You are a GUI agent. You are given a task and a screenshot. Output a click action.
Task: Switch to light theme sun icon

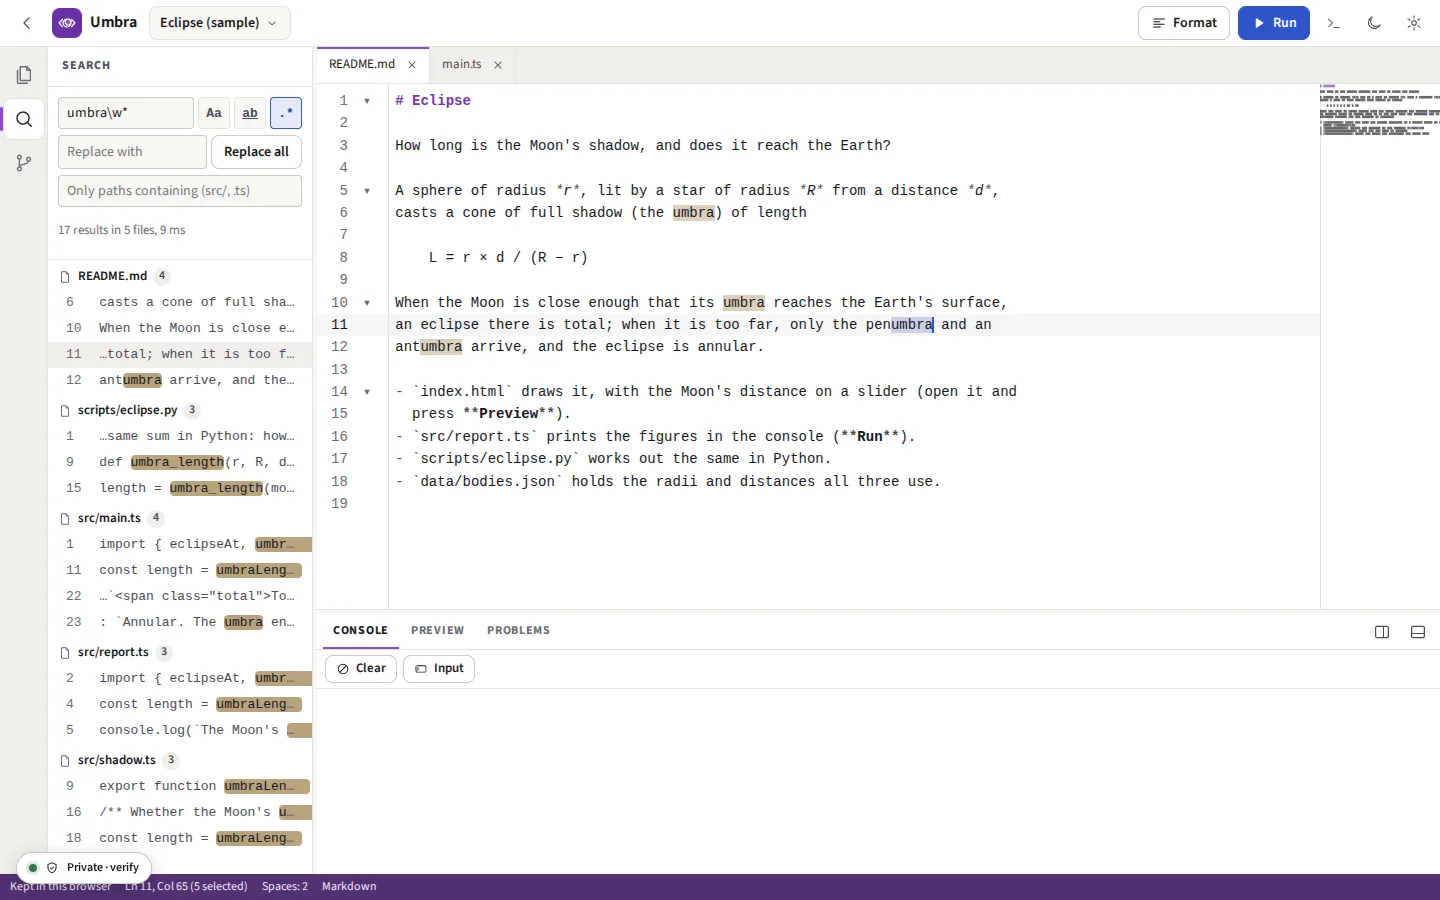pyautogui.click(x=1414, y=23)
